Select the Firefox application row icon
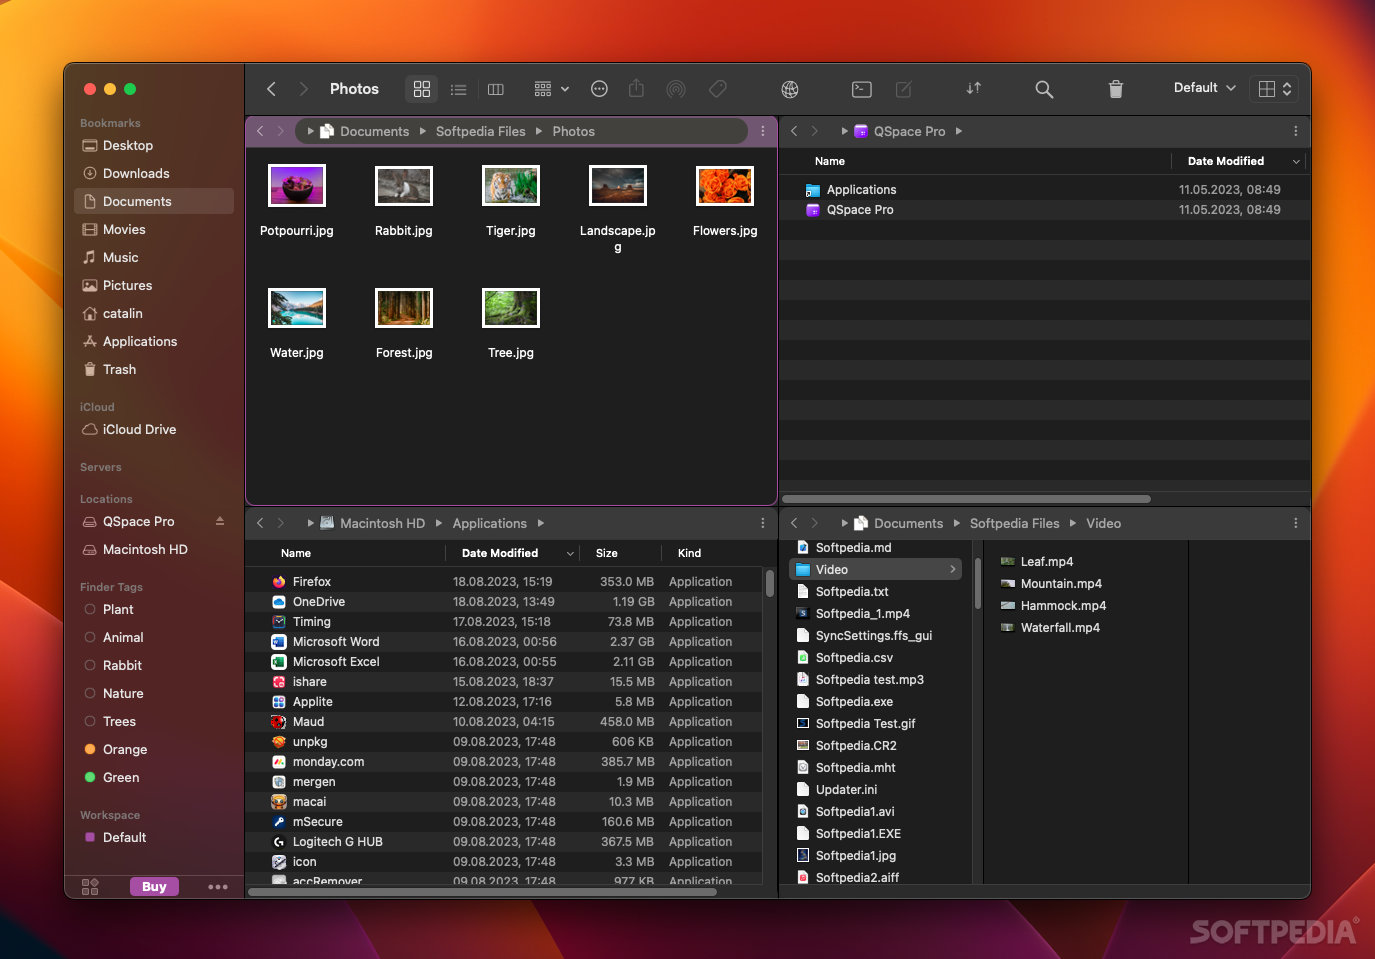The width and height of the screenshot is (1375, 959). (279, 581)
